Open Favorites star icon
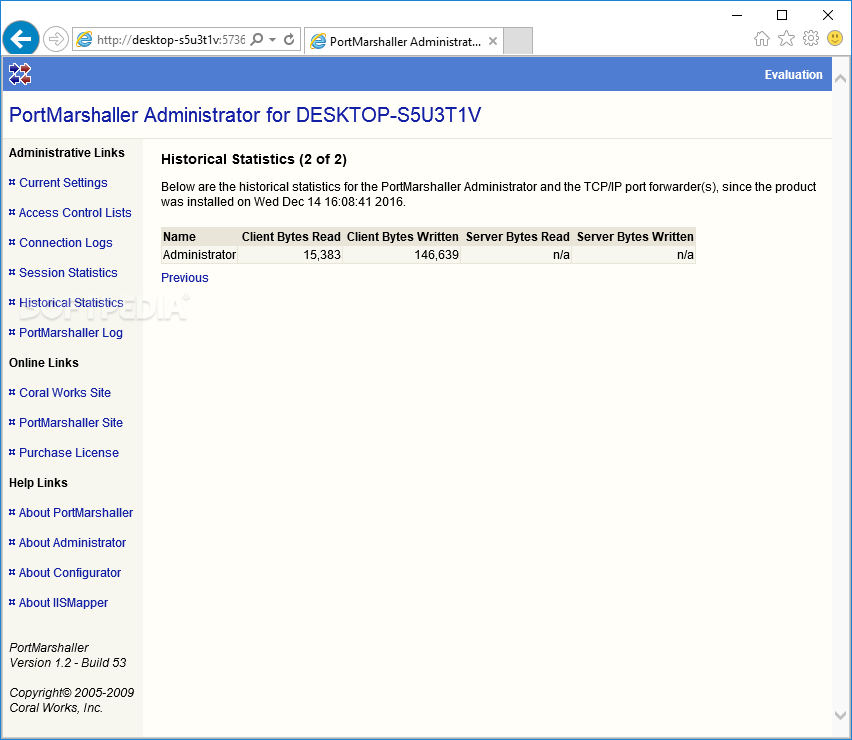Viewport: 852px width, 740px height. pyautogui.click(x=786, y=39)
